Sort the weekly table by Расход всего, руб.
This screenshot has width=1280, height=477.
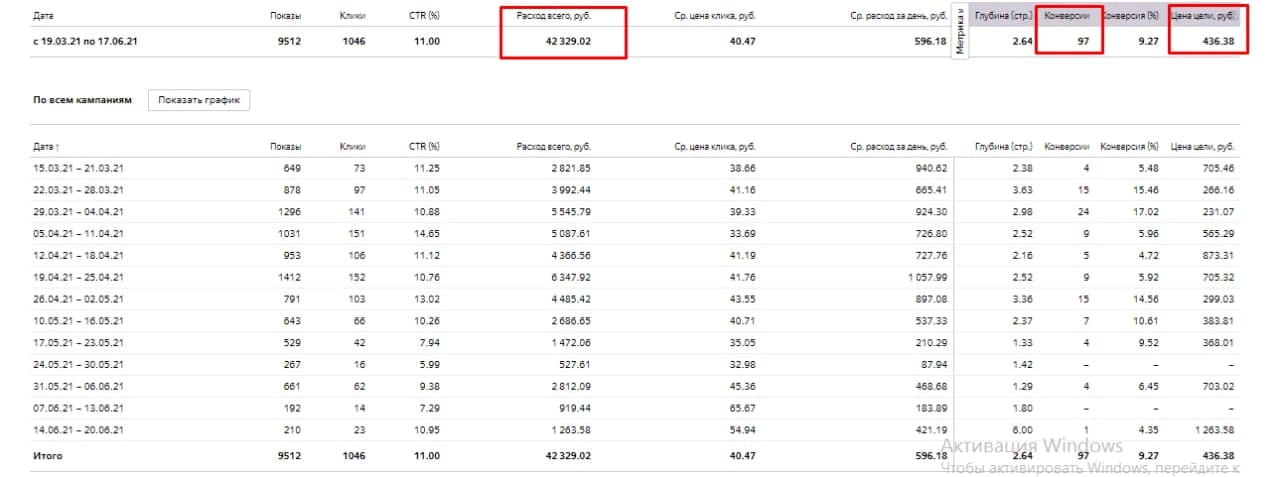(x=553, y=147)
